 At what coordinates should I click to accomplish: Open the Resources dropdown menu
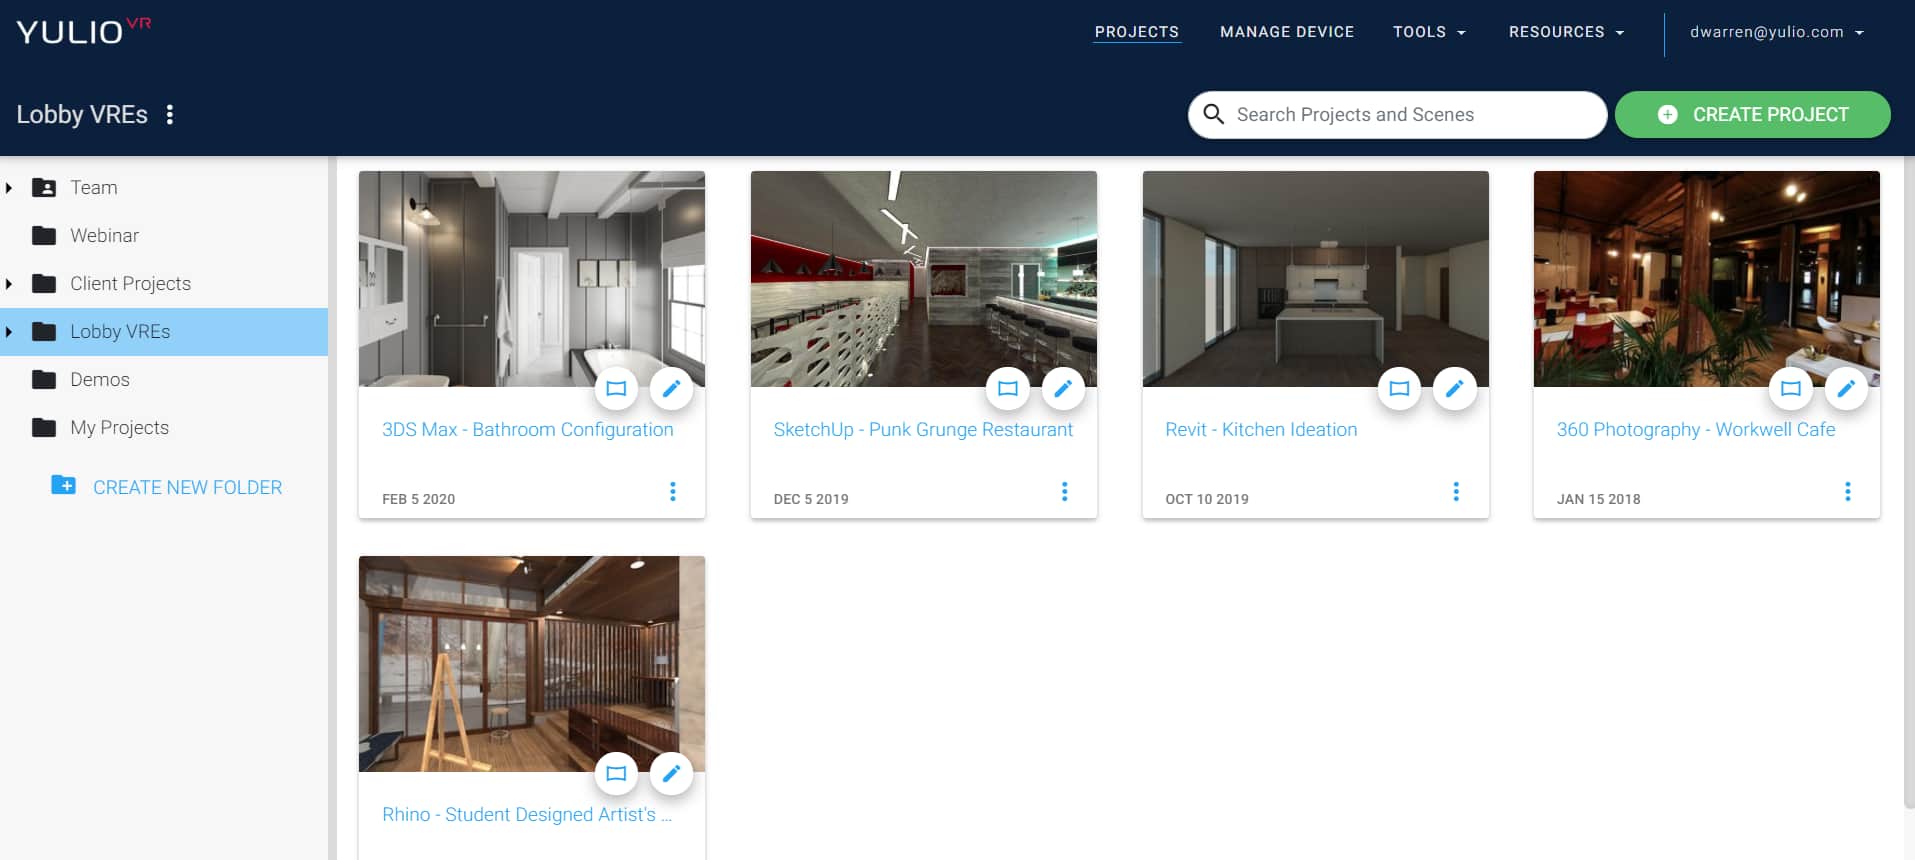click(x=1566, y=32)
